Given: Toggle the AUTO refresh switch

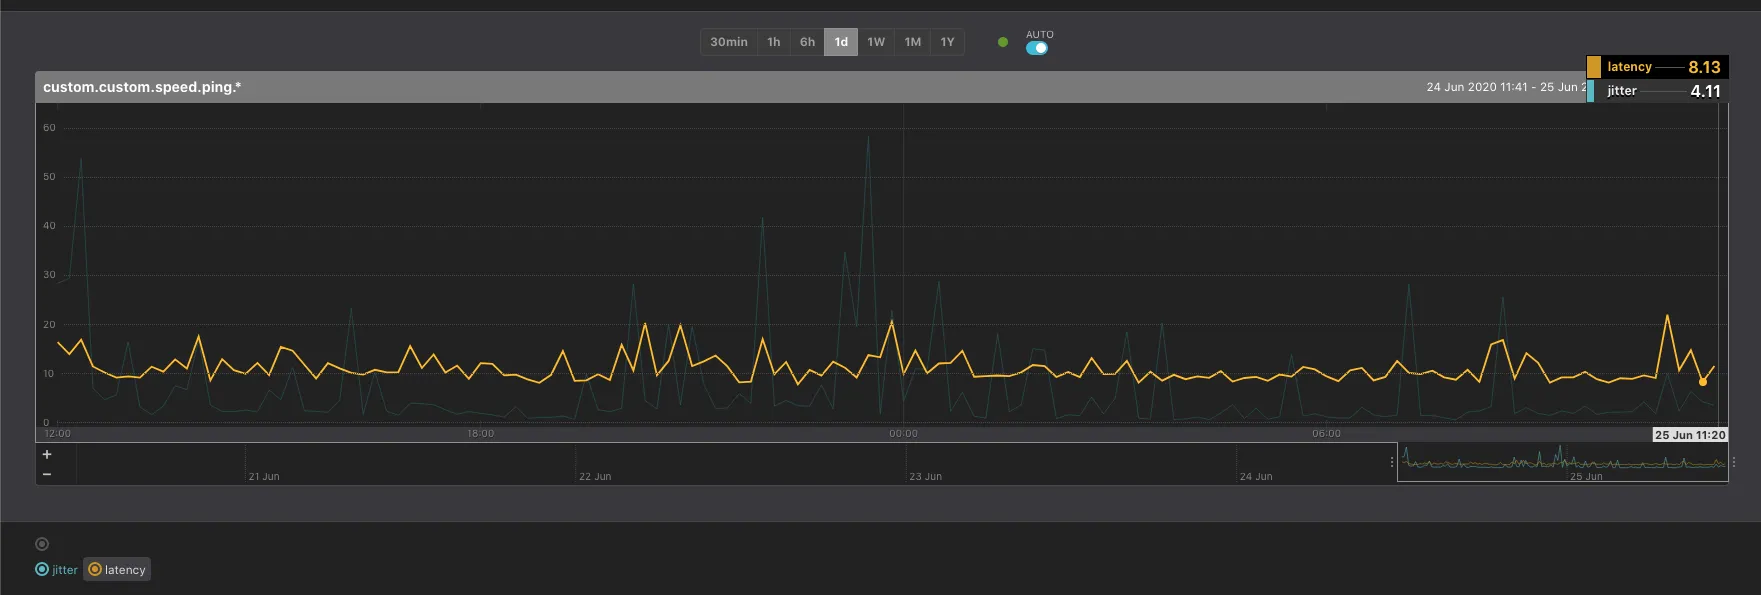Looking at the screenshot, I should 1037,48.
